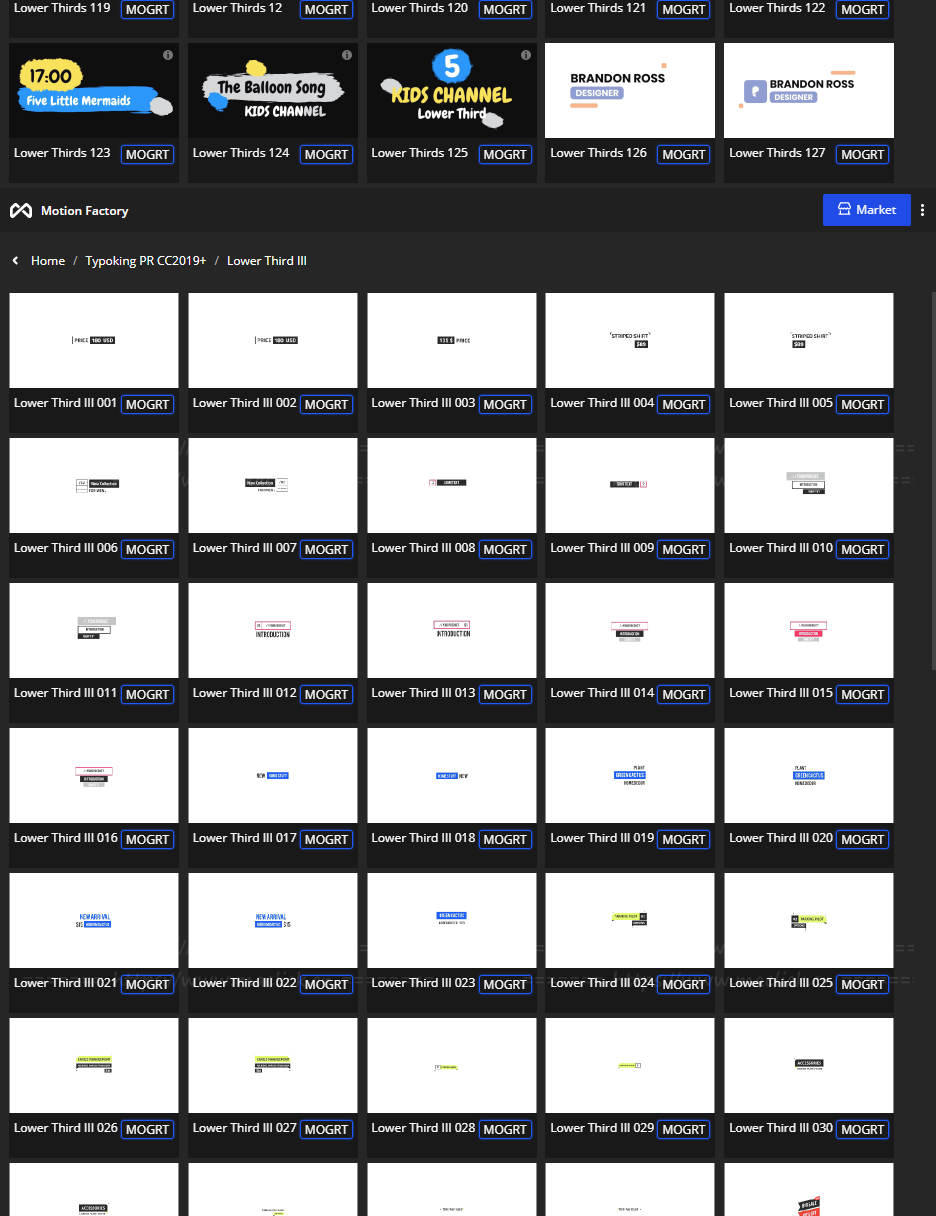Open the Market button
Image resolution: width=936 pixels, height=1216 pixels.
[866, 210]
